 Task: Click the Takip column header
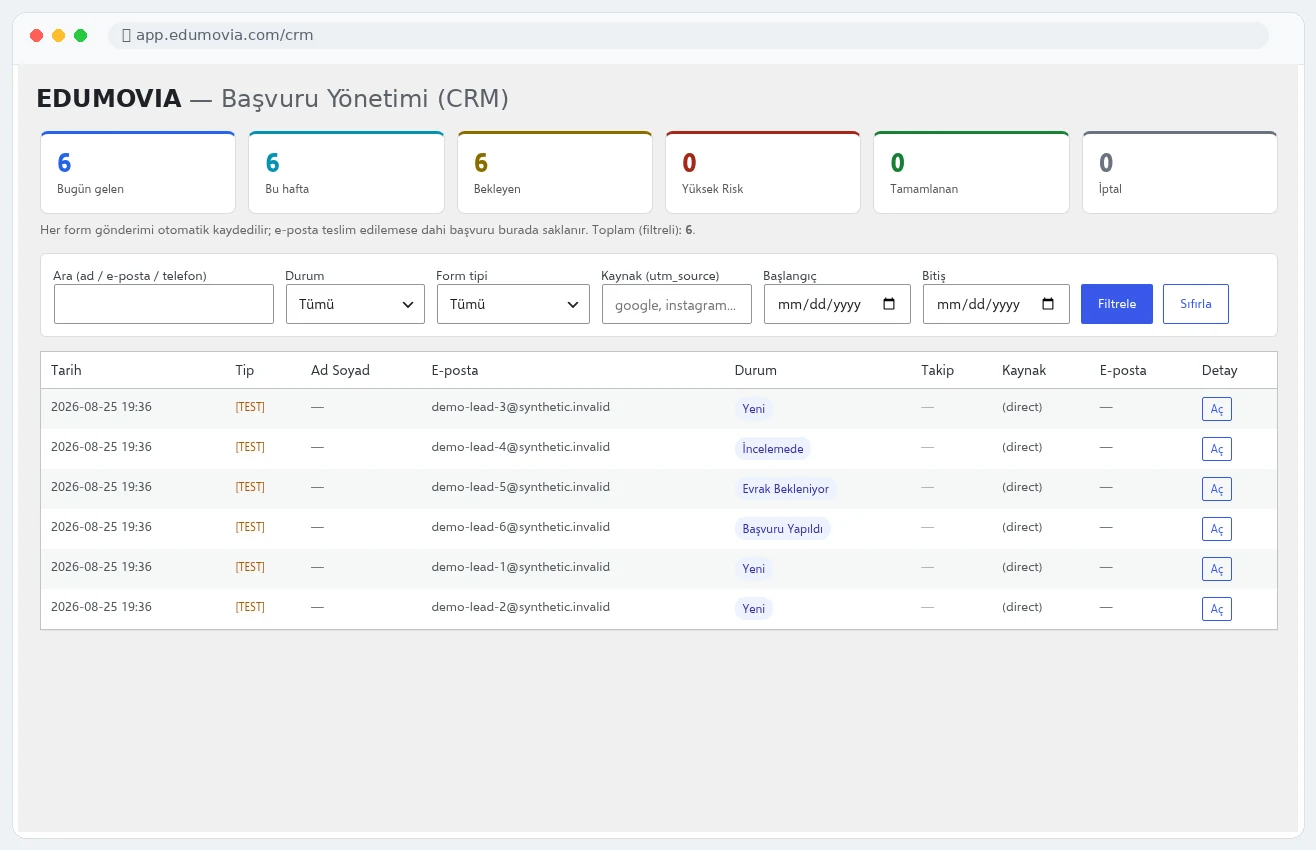938,370
